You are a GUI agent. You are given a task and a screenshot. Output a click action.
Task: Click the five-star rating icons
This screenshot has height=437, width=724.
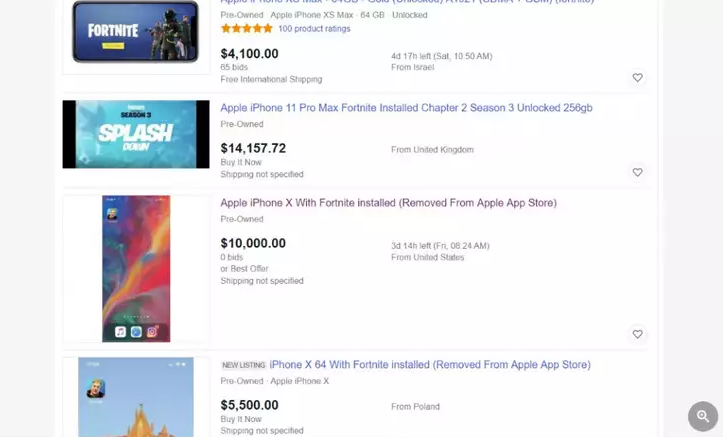(x=246, y=29)
